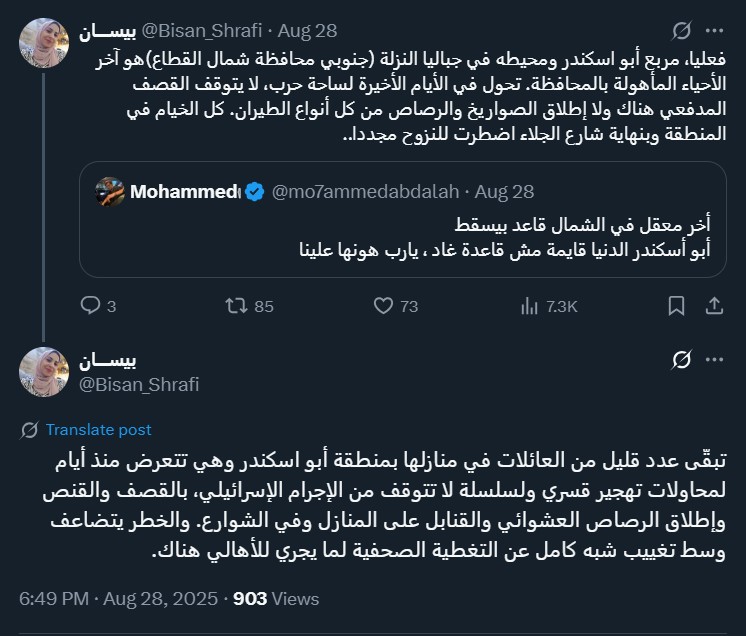Click the Translate post link
This screenshot has width=746, height=636.
tap(99, 429)
